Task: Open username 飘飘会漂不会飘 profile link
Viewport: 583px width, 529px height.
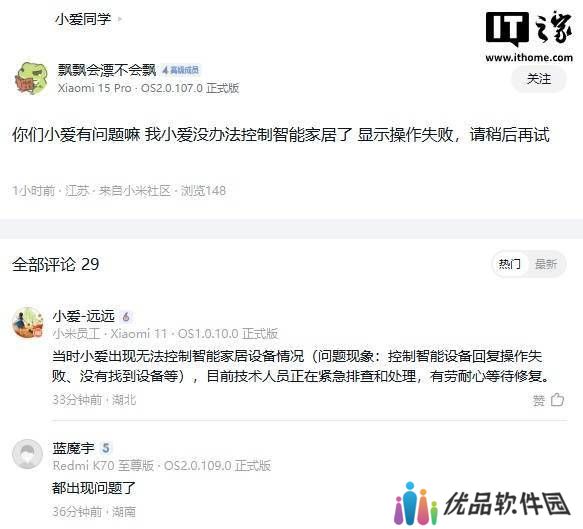Action: (107, 70)
